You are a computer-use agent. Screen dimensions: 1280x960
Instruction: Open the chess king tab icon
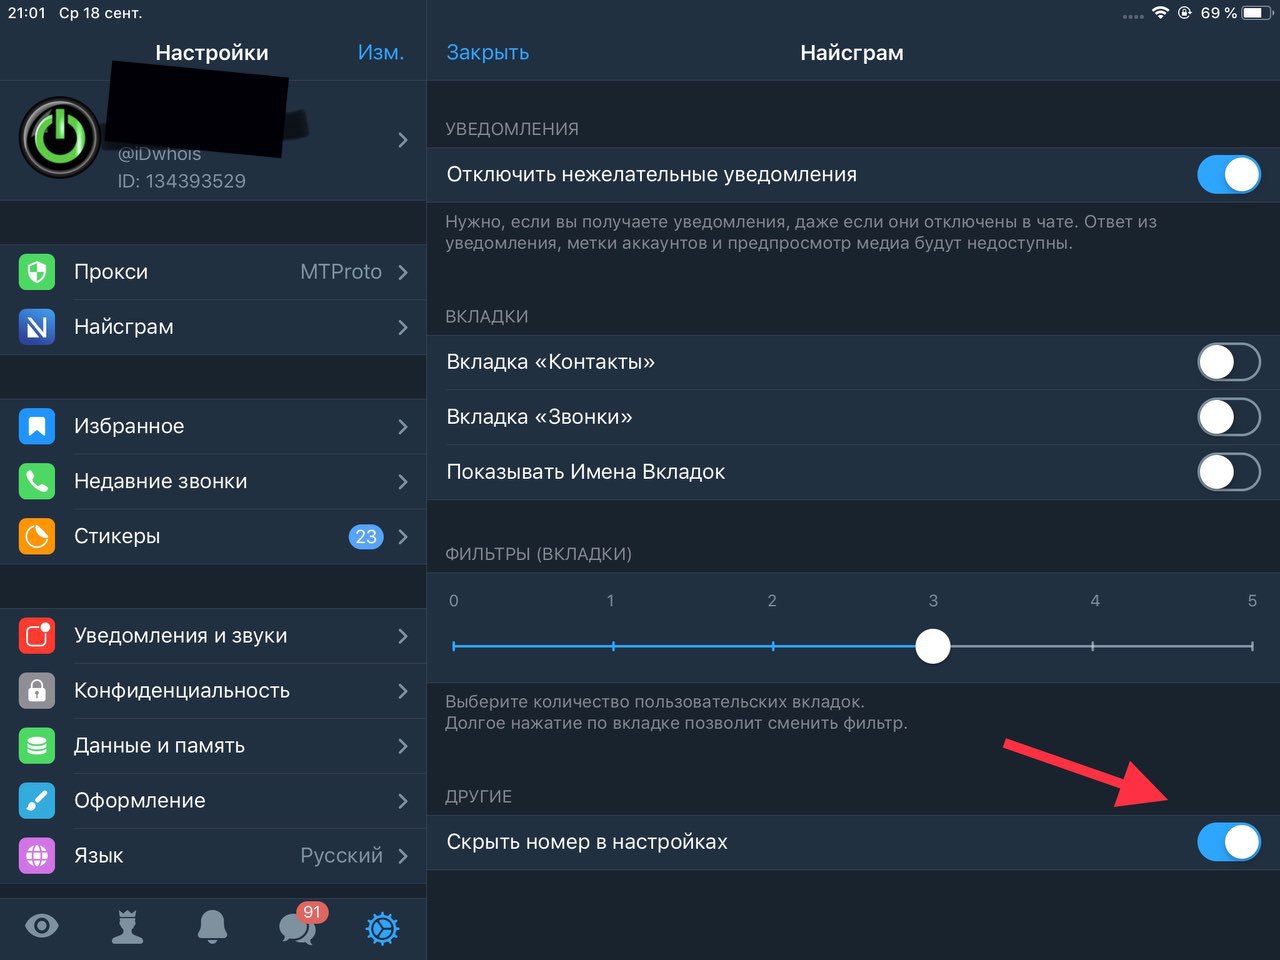127,927
